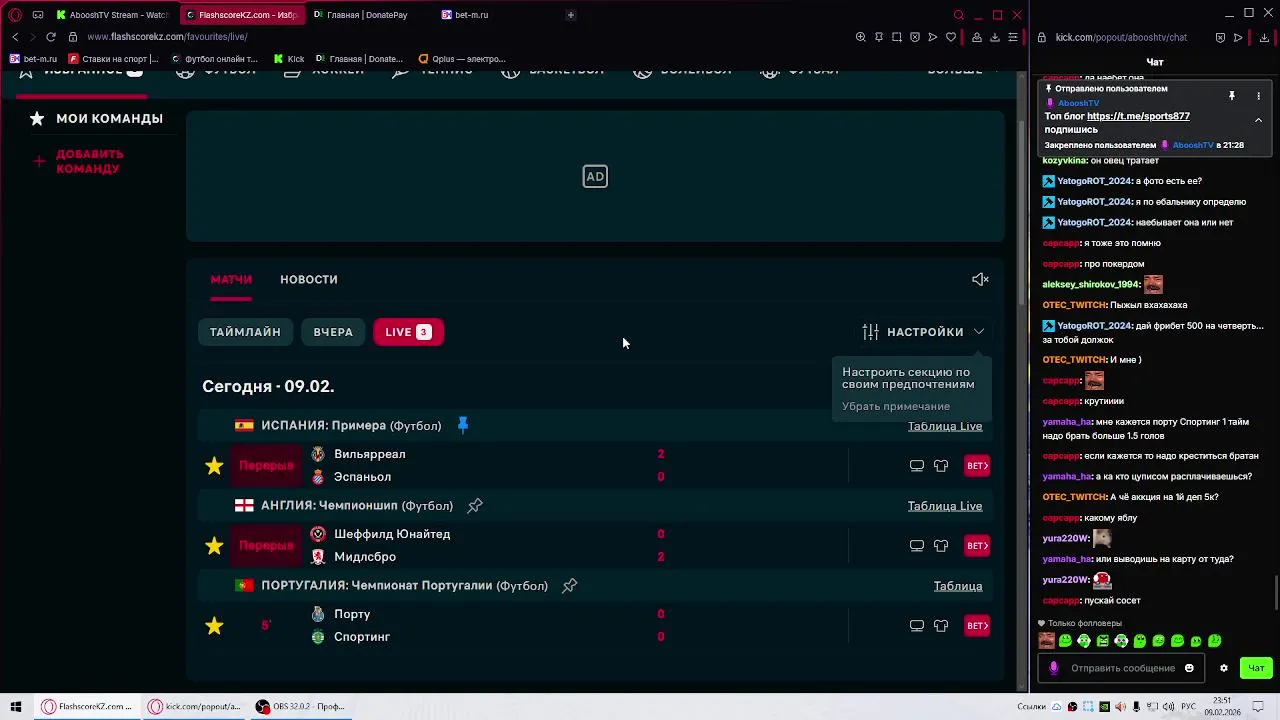Open the jersey lineup icon for Villarreal–Espanyol

coord(941,466)
